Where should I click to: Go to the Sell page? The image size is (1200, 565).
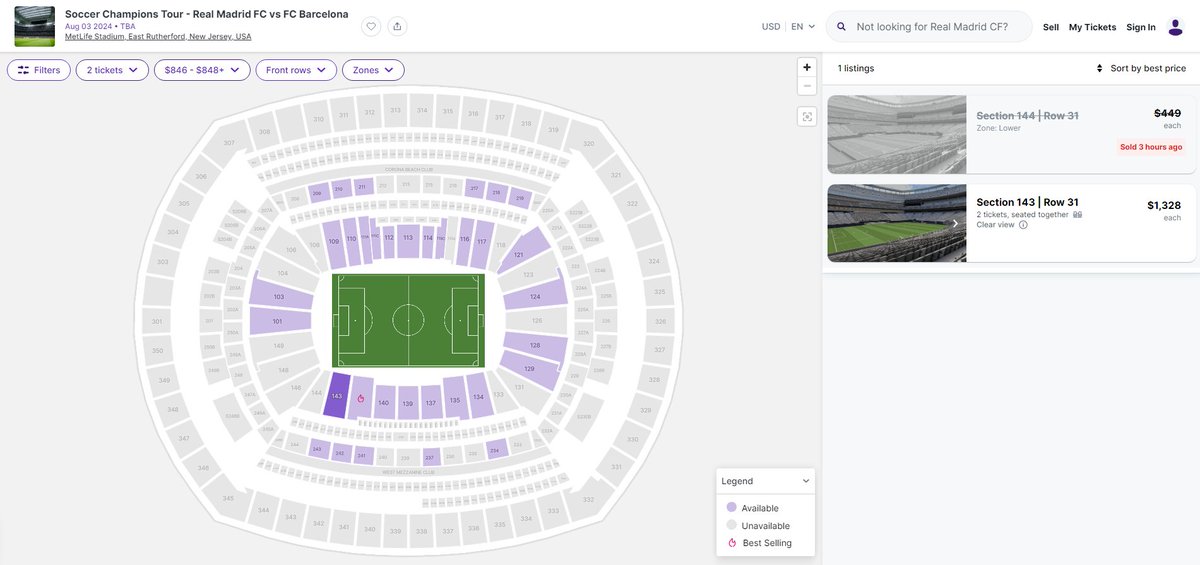[x=1051, y=27]
